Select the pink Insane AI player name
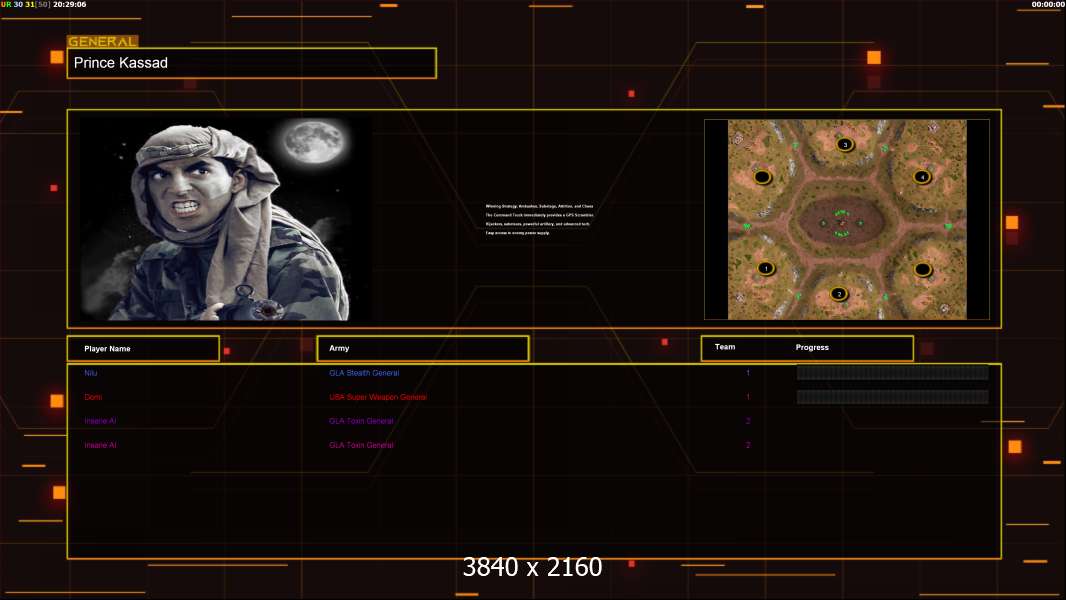 (x=100, y=445)
